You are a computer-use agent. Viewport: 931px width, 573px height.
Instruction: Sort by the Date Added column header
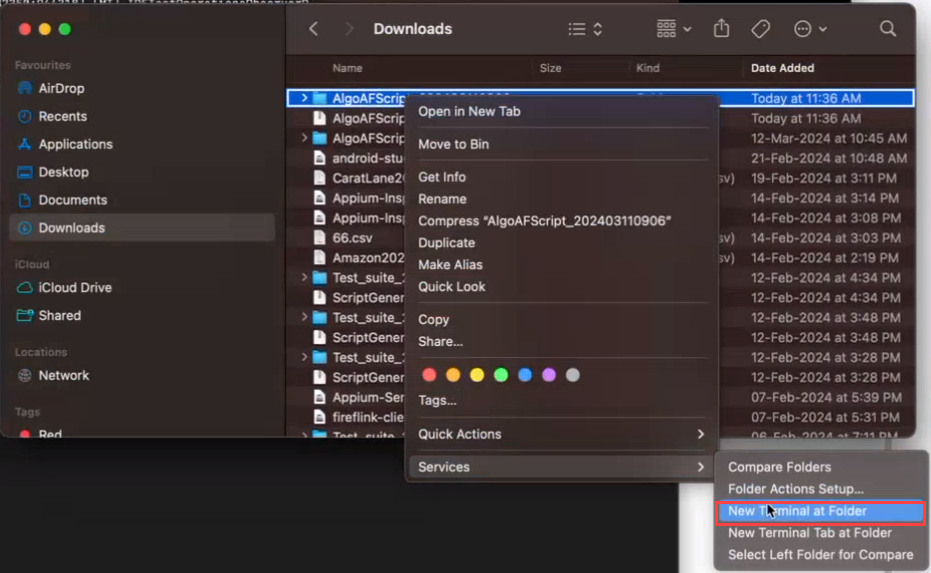[x=783, y=68]
